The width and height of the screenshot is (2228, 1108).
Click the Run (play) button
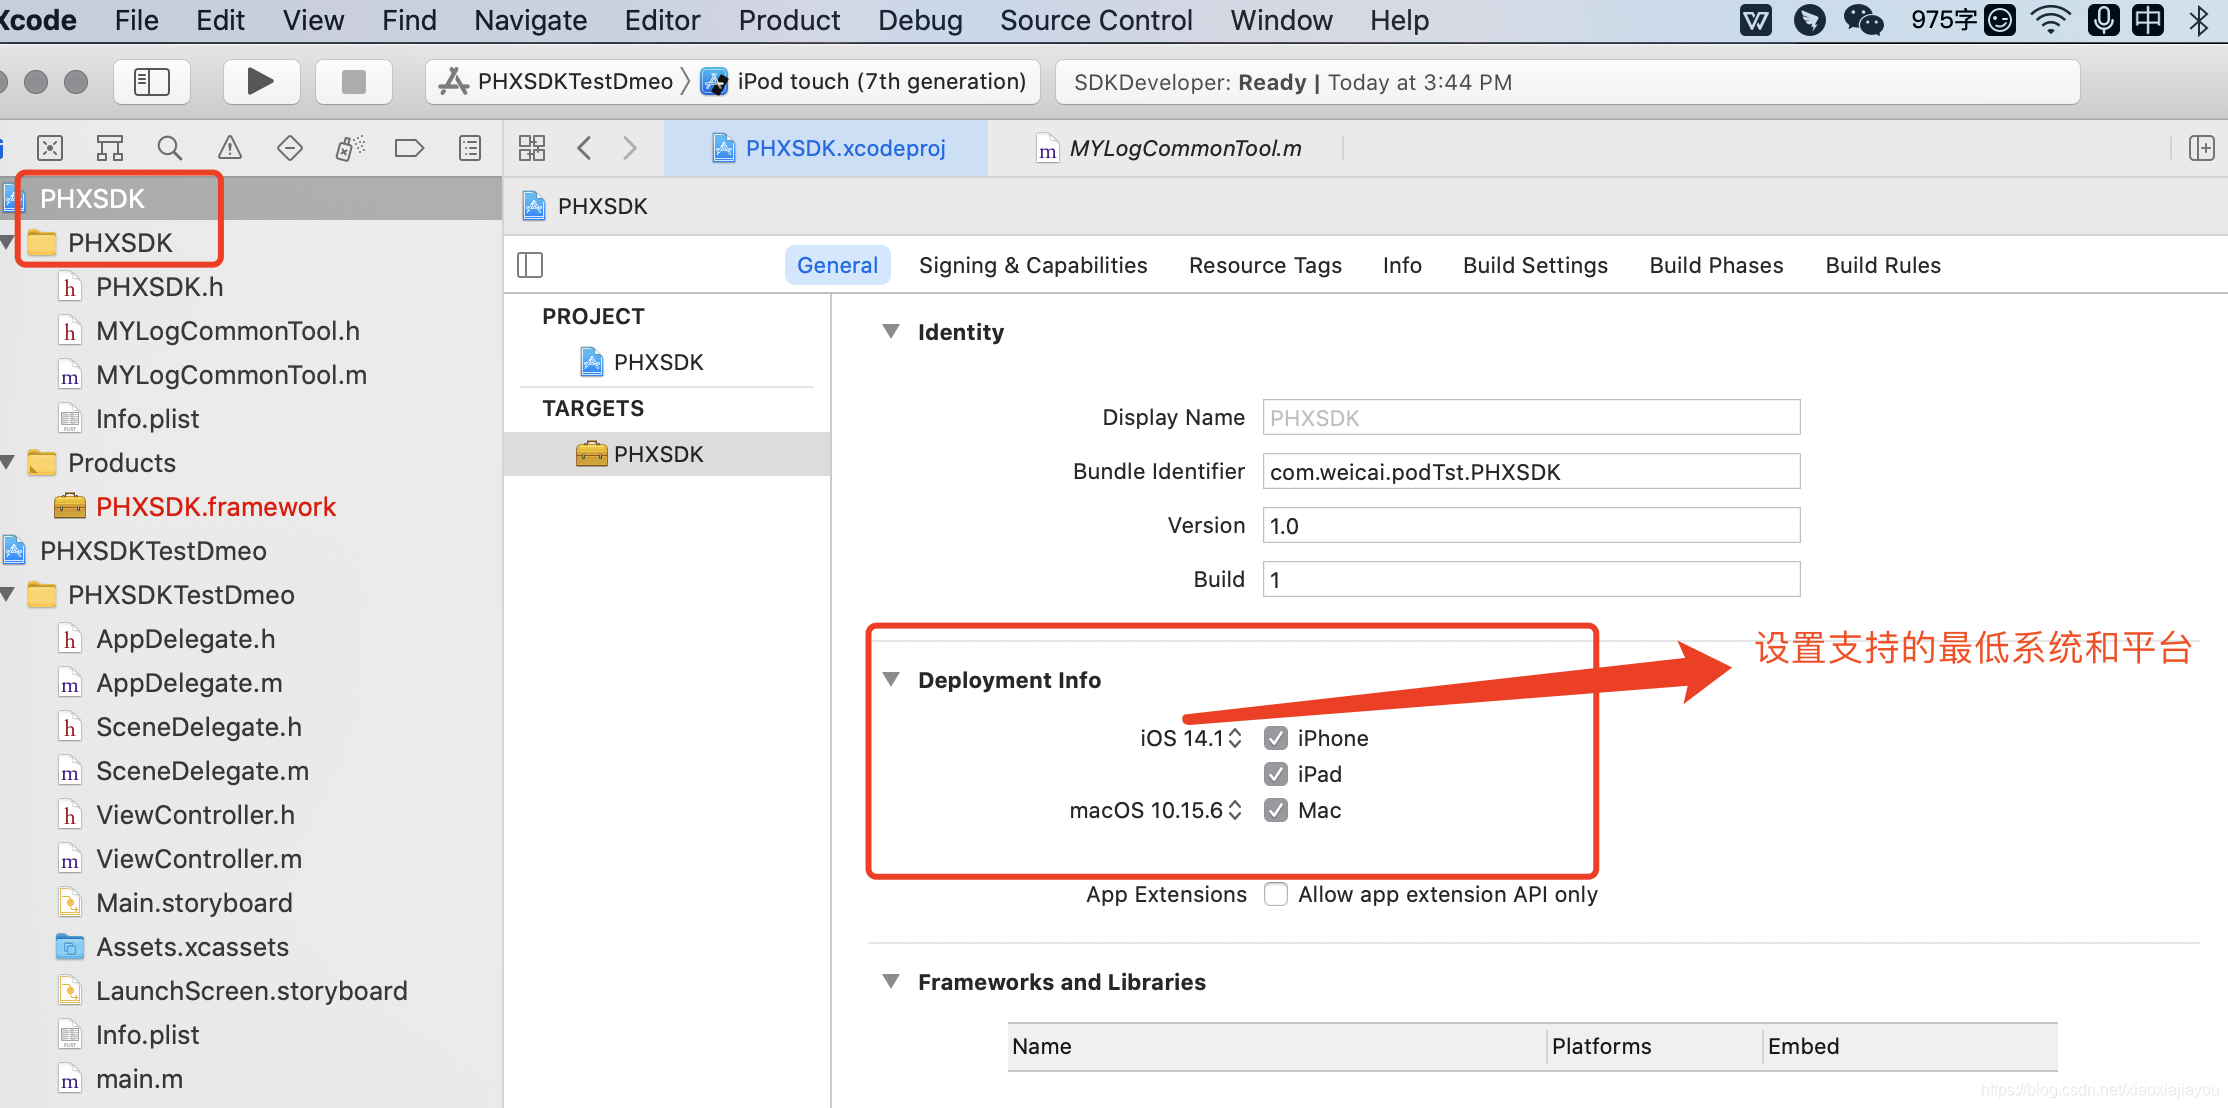[260, 81]
